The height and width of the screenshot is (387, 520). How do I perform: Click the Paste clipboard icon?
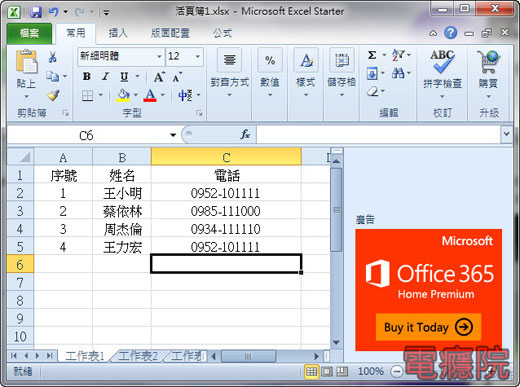click(x=26, y=61)
